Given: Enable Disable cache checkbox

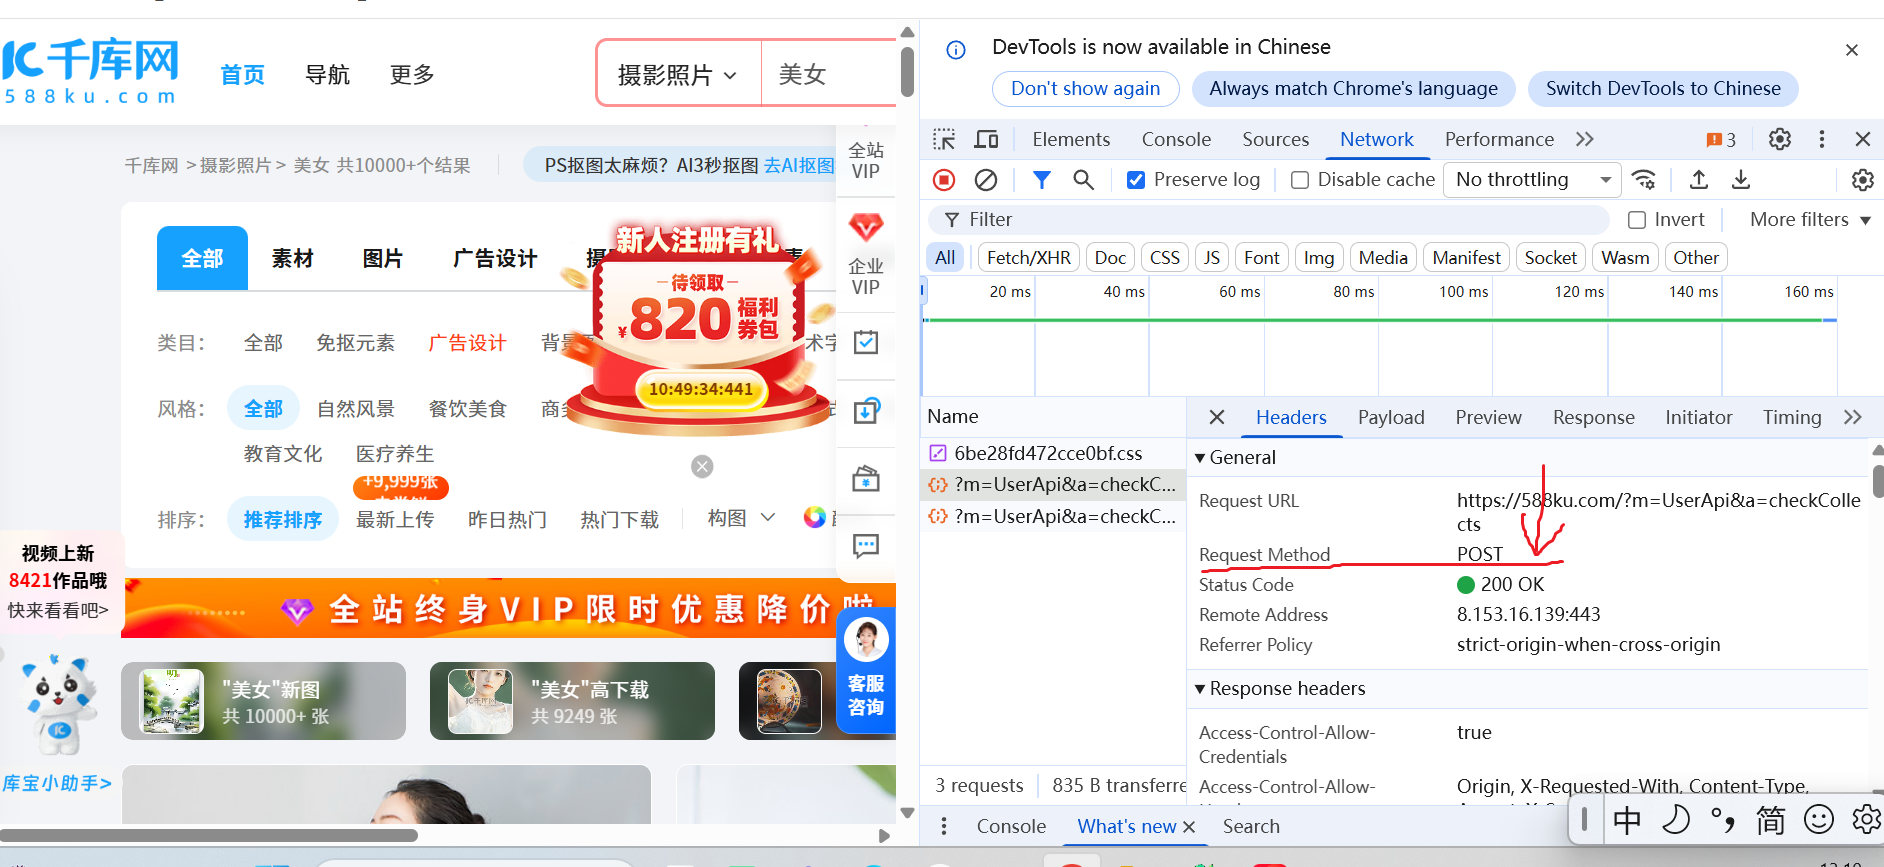Looking at the screenshot, I should coord(1300,180).
